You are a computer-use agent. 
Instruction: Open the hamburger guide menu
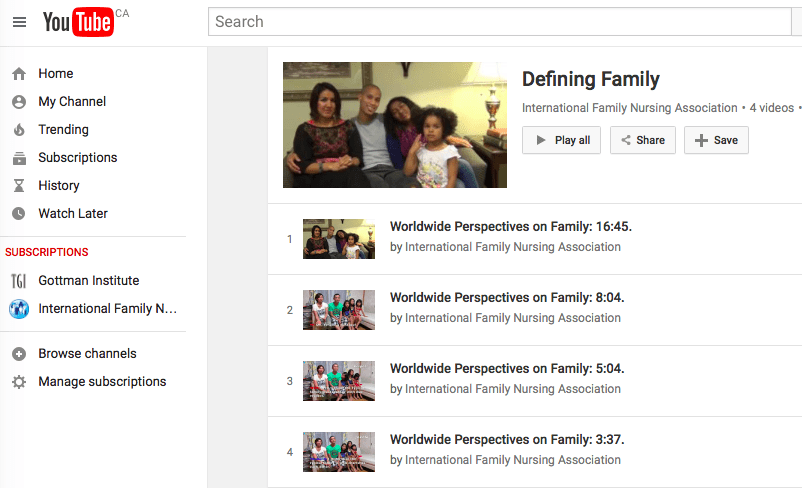(x=19, y=22)
